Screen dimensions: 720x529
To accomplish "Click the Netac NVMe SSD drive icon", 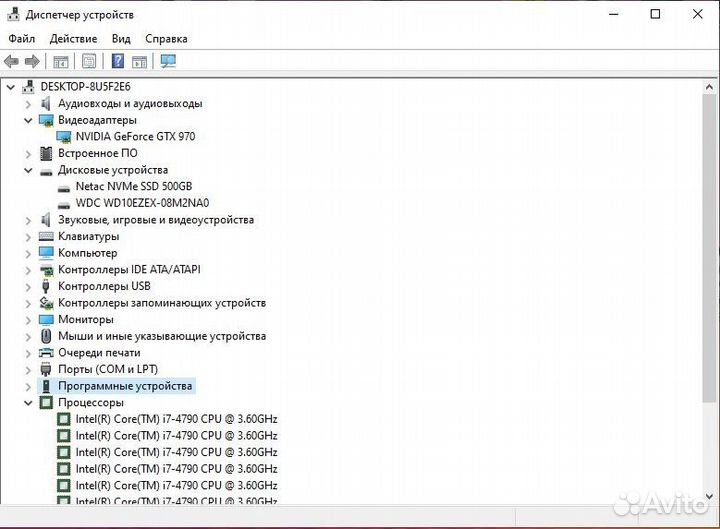I will coord(63,188).
